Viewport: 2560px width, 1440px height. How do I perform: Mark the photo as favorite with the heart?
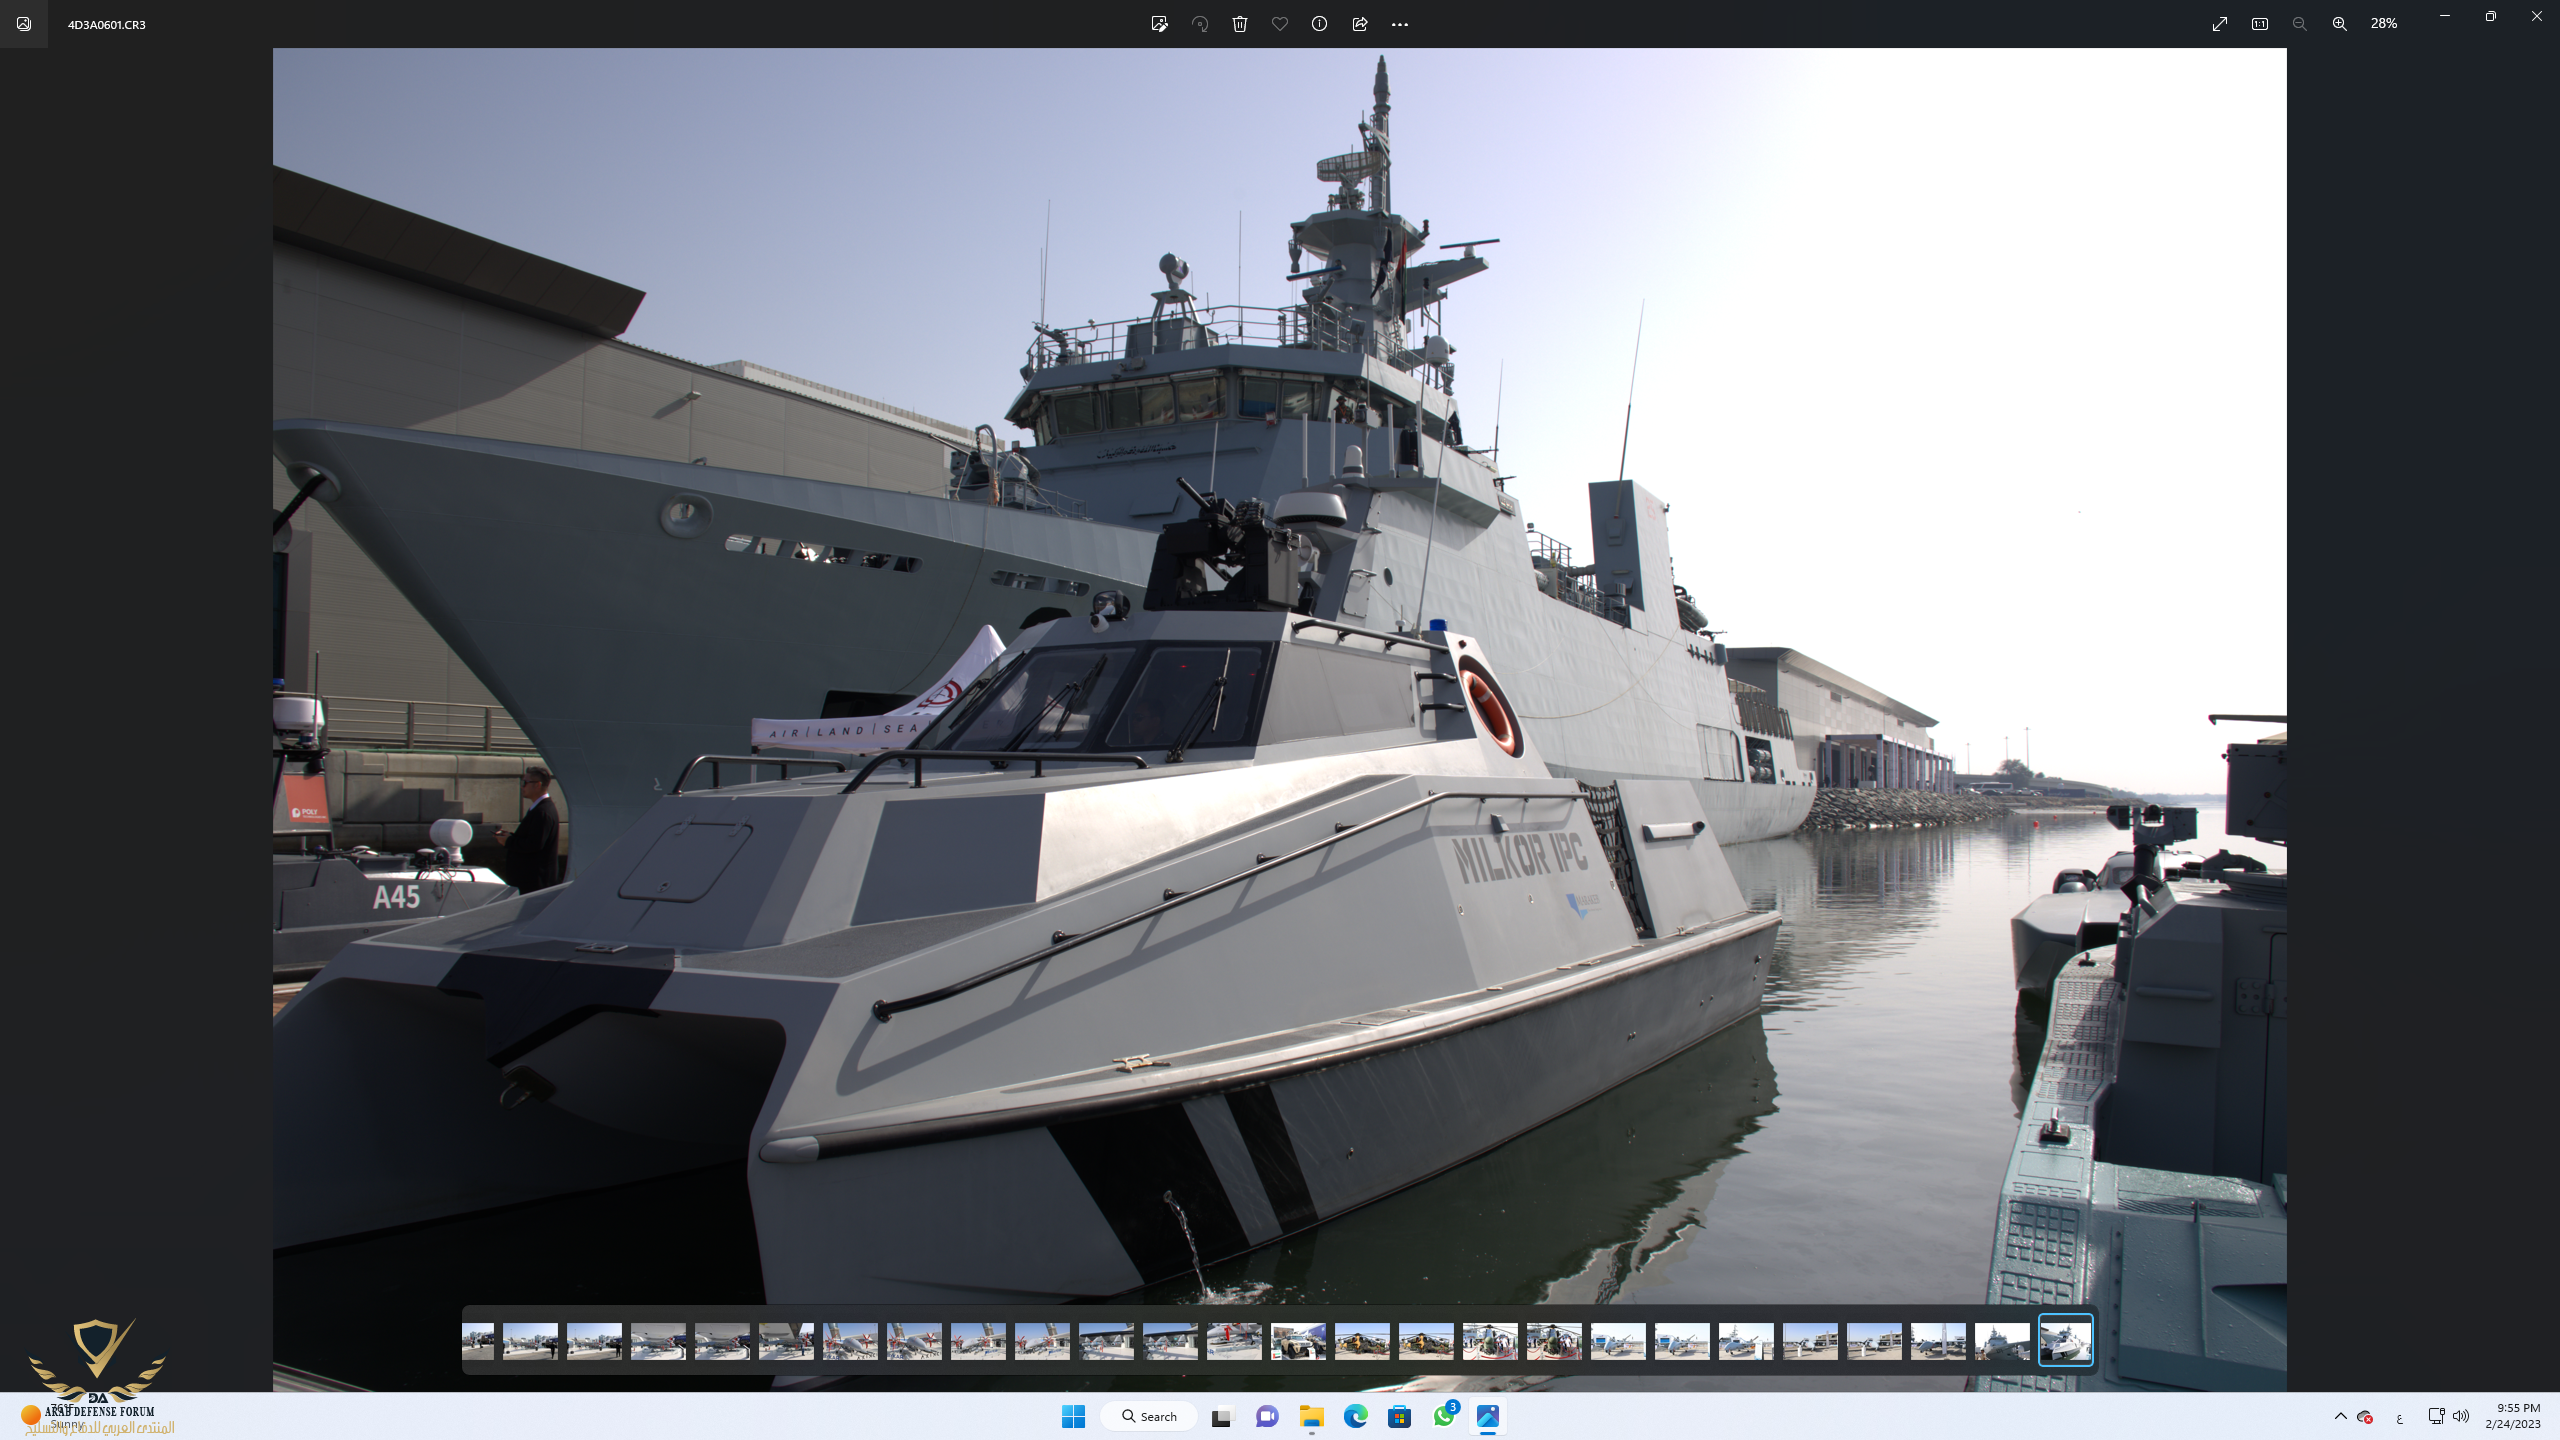click(x=1280, y=24)
